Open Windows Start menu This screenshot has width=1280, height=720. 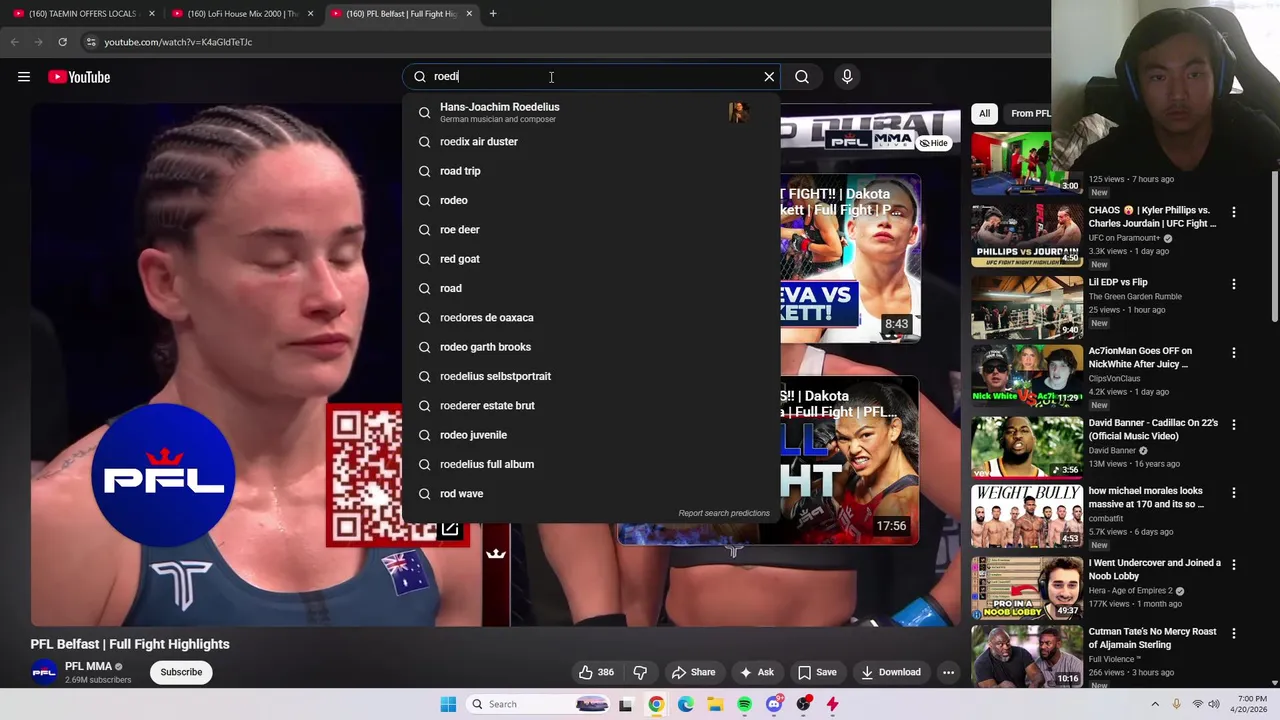[448, 704]
